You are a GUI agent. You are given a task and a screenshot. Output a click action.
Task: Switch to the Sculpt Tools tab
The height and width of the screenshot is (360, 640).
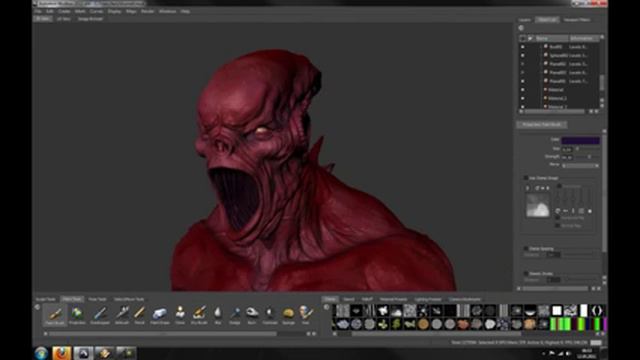point(46,299)
